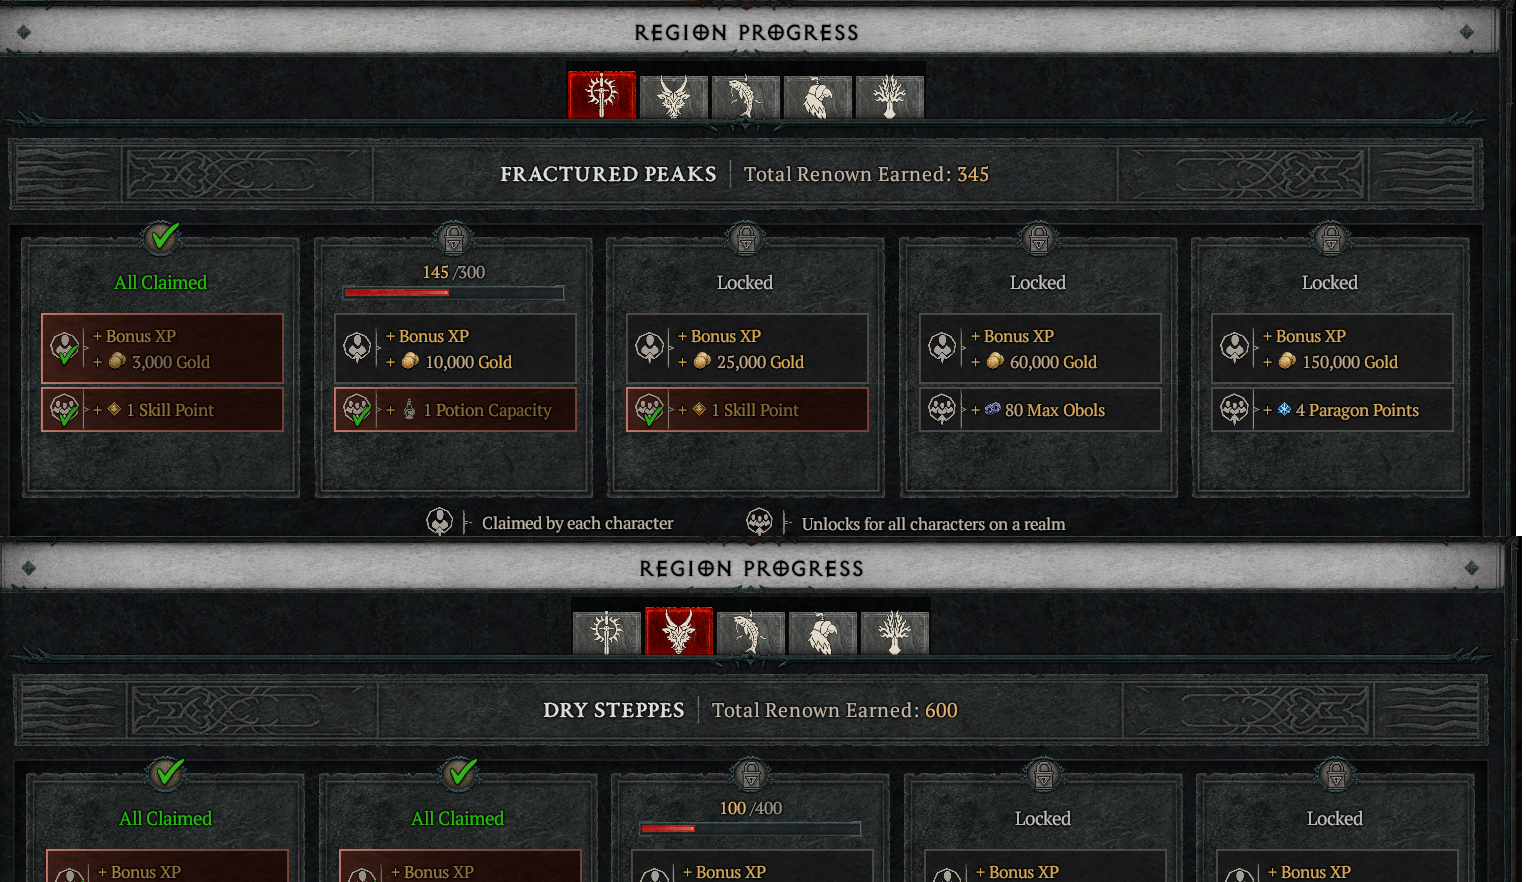1526x882 pixels.
Task: Select the active Dry Steppes red tab
Action: coord(679,632)
